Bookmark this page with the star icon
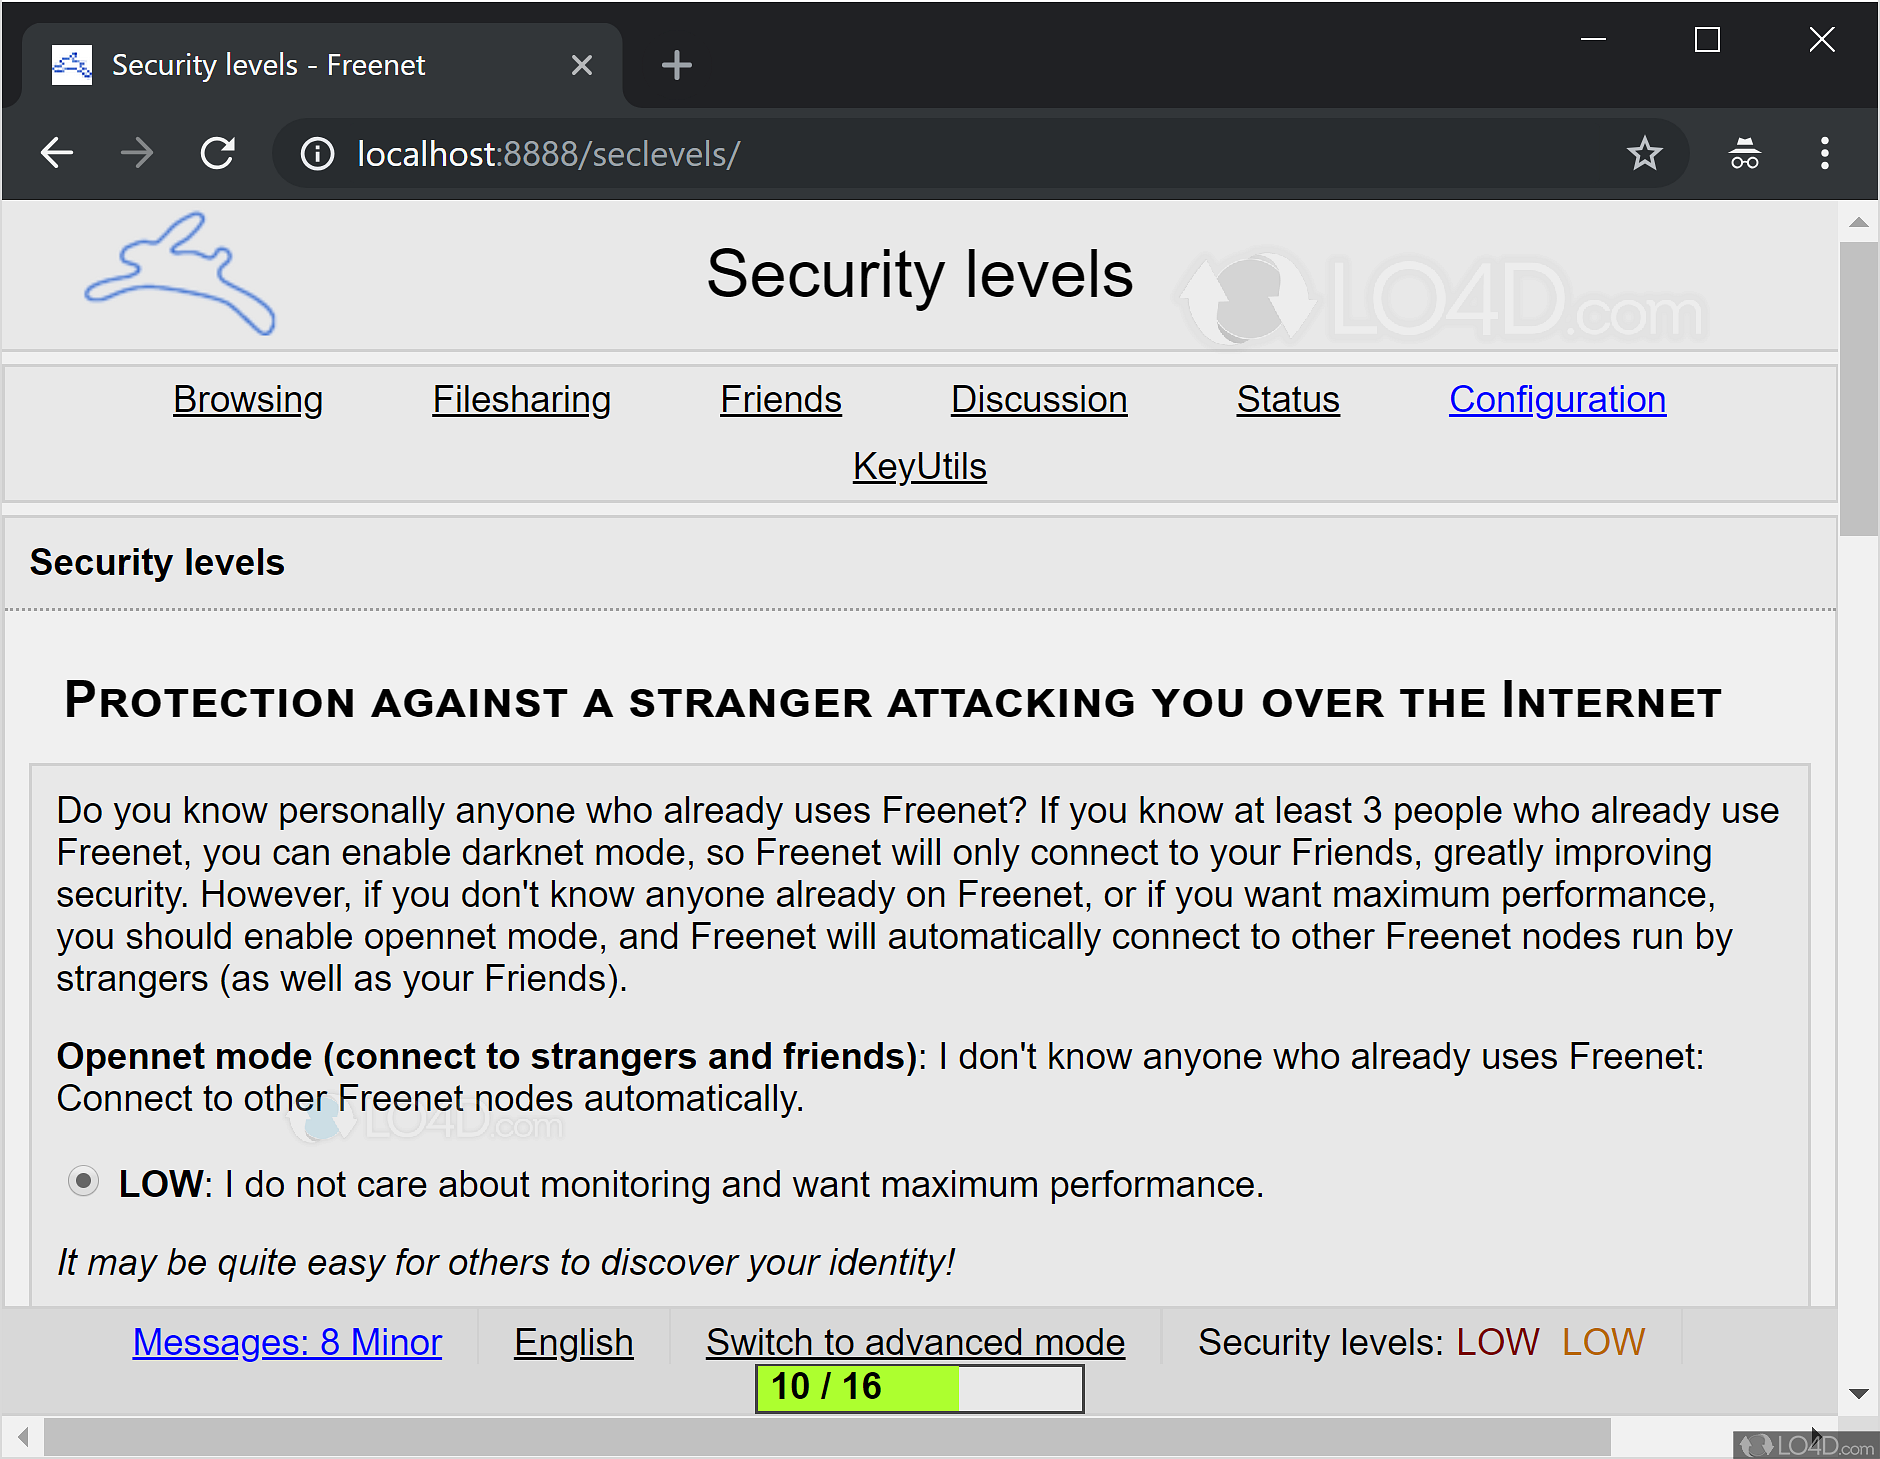 point(1644,153)
